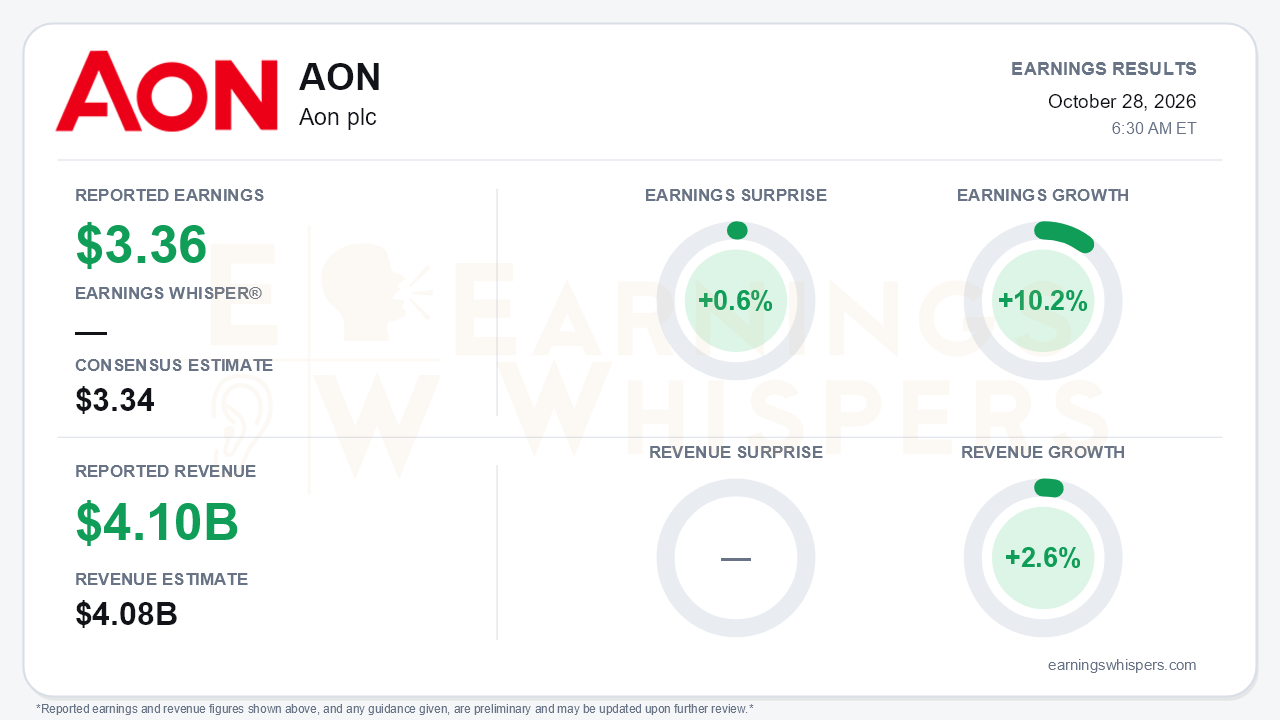Click the EARNINGS RESULTS header label

pos(1104,69)
